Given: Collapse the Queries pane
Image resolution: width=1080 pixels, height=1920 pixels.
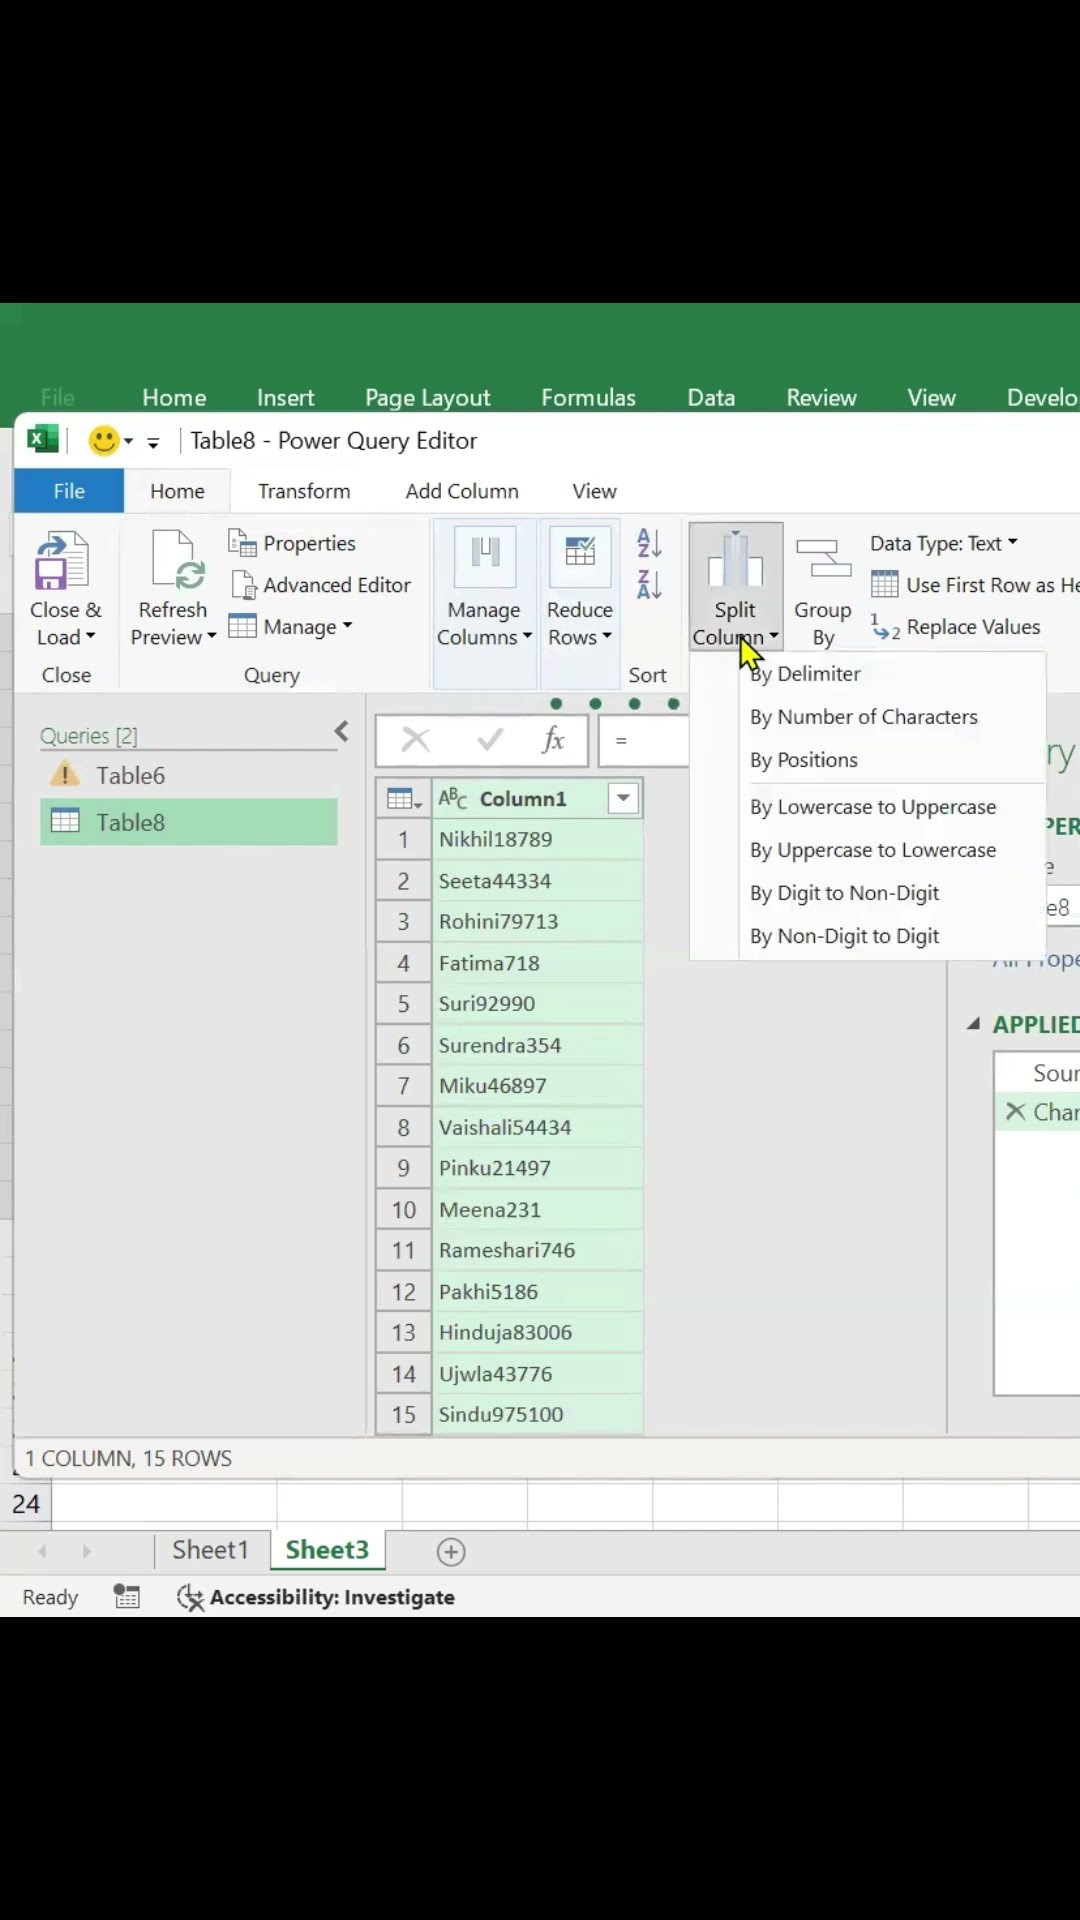Looking at the screenshot, I should point(341,732).
